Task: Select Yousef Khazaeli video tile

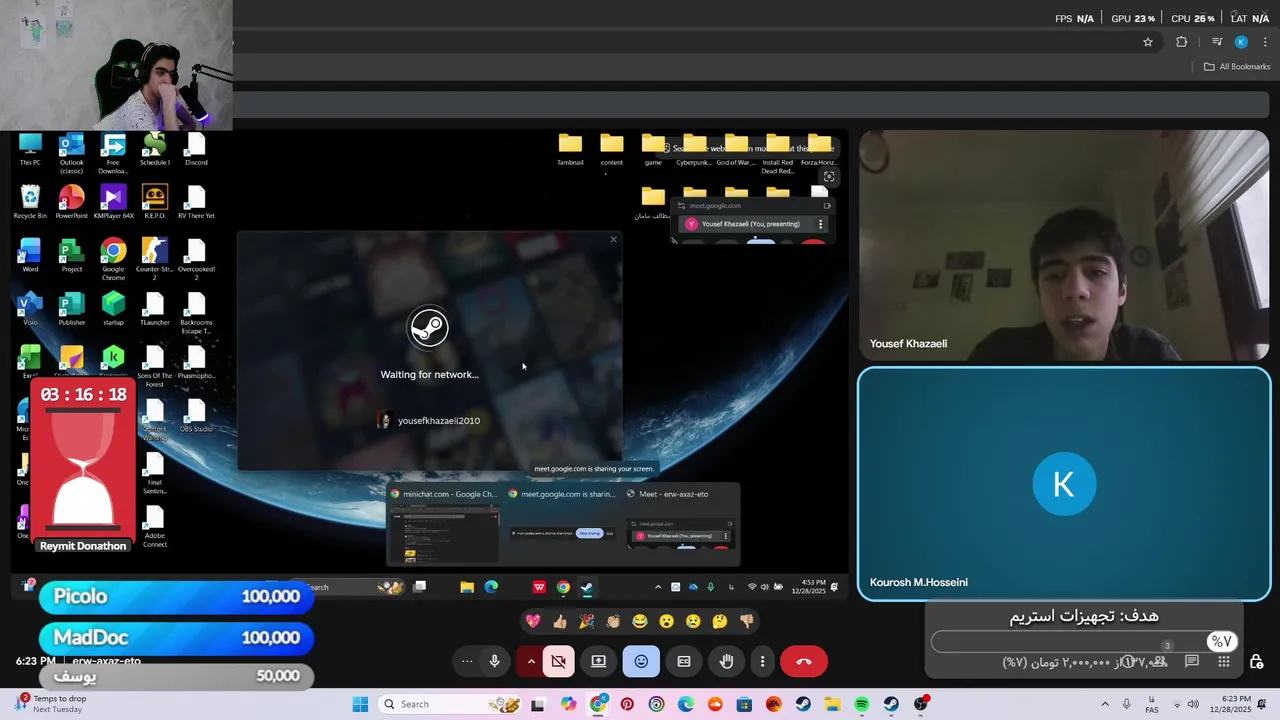Action: pos(1064,245)
